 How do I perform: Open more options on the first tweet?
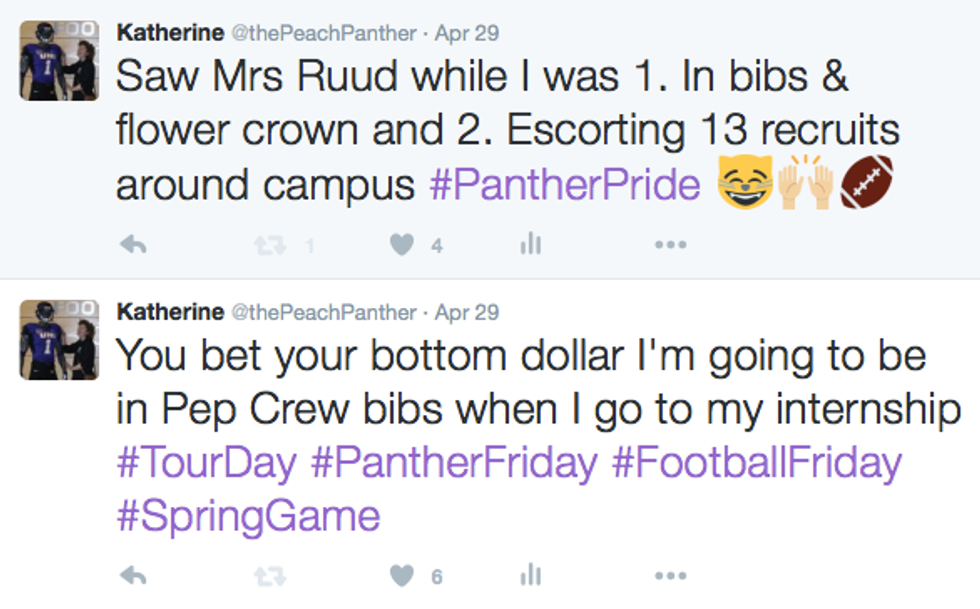670,244
